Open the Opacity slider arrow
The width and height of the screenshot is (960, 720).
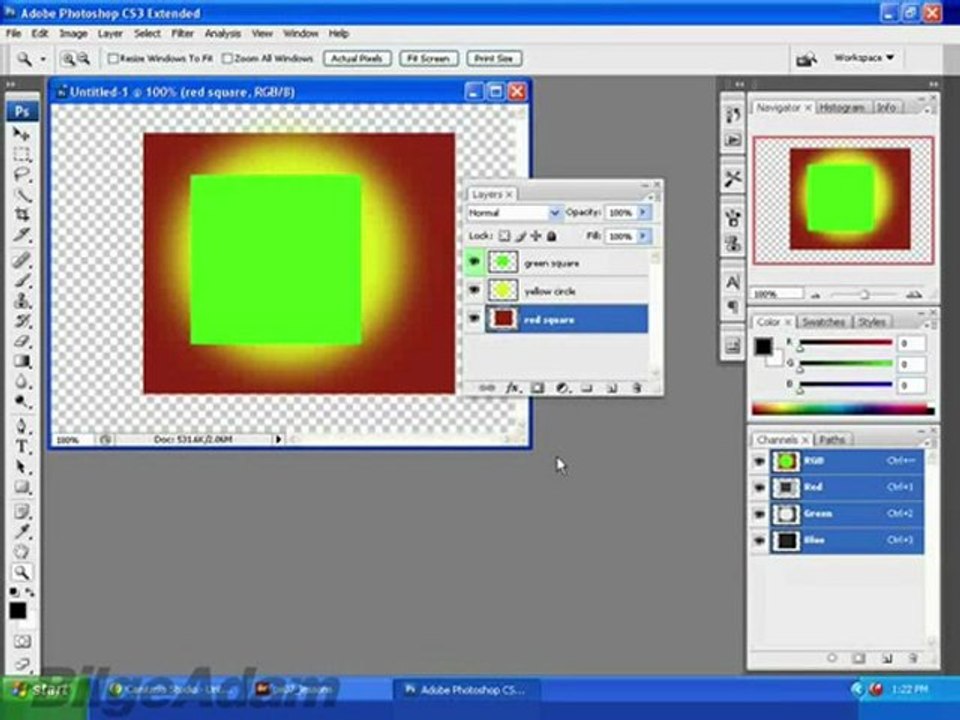(x=643, y=212)
